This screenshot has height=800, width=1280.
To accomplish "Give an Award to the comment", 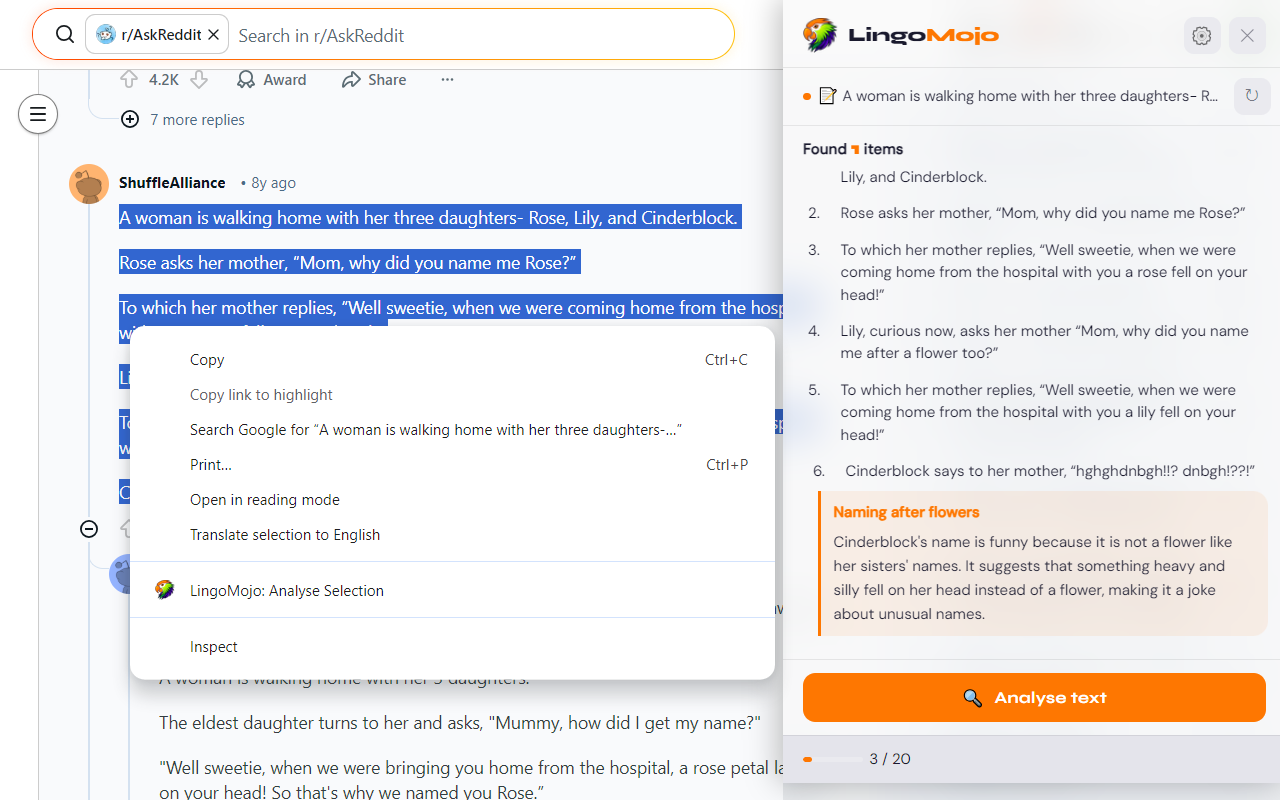I will (271, 80).
